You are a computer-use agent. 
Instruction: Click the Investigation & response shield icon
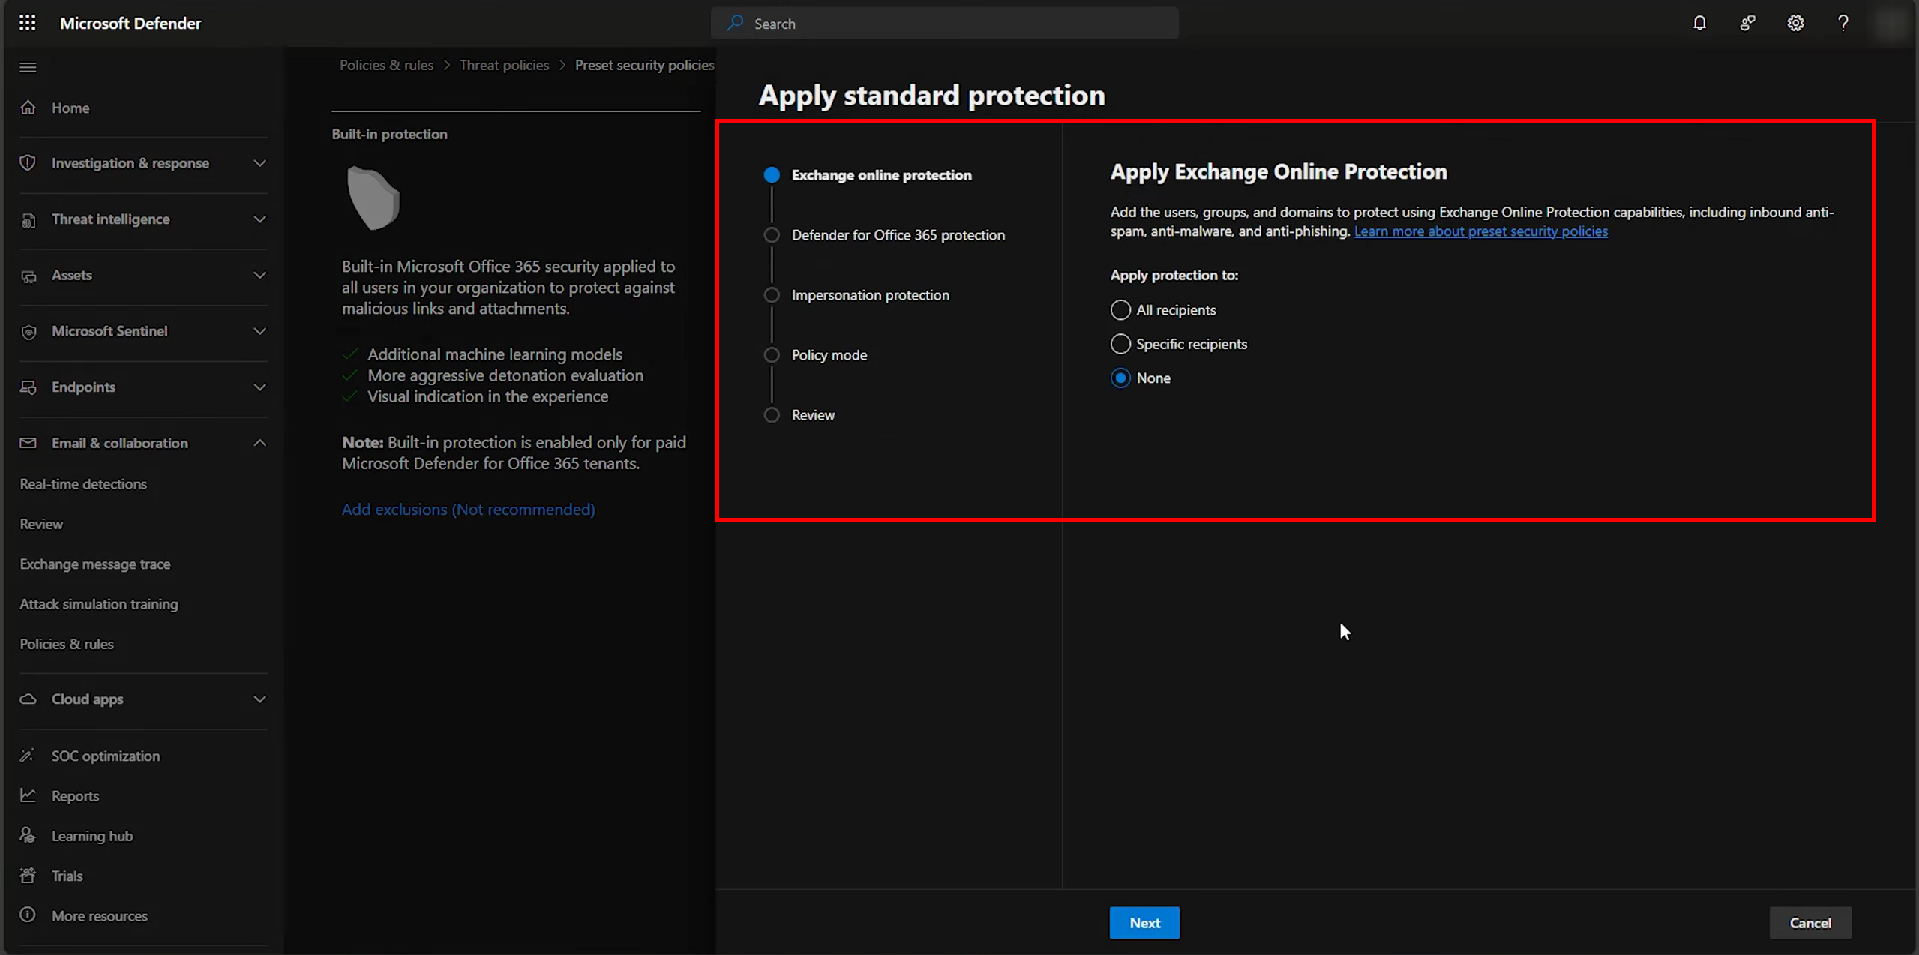pos(28,163)
